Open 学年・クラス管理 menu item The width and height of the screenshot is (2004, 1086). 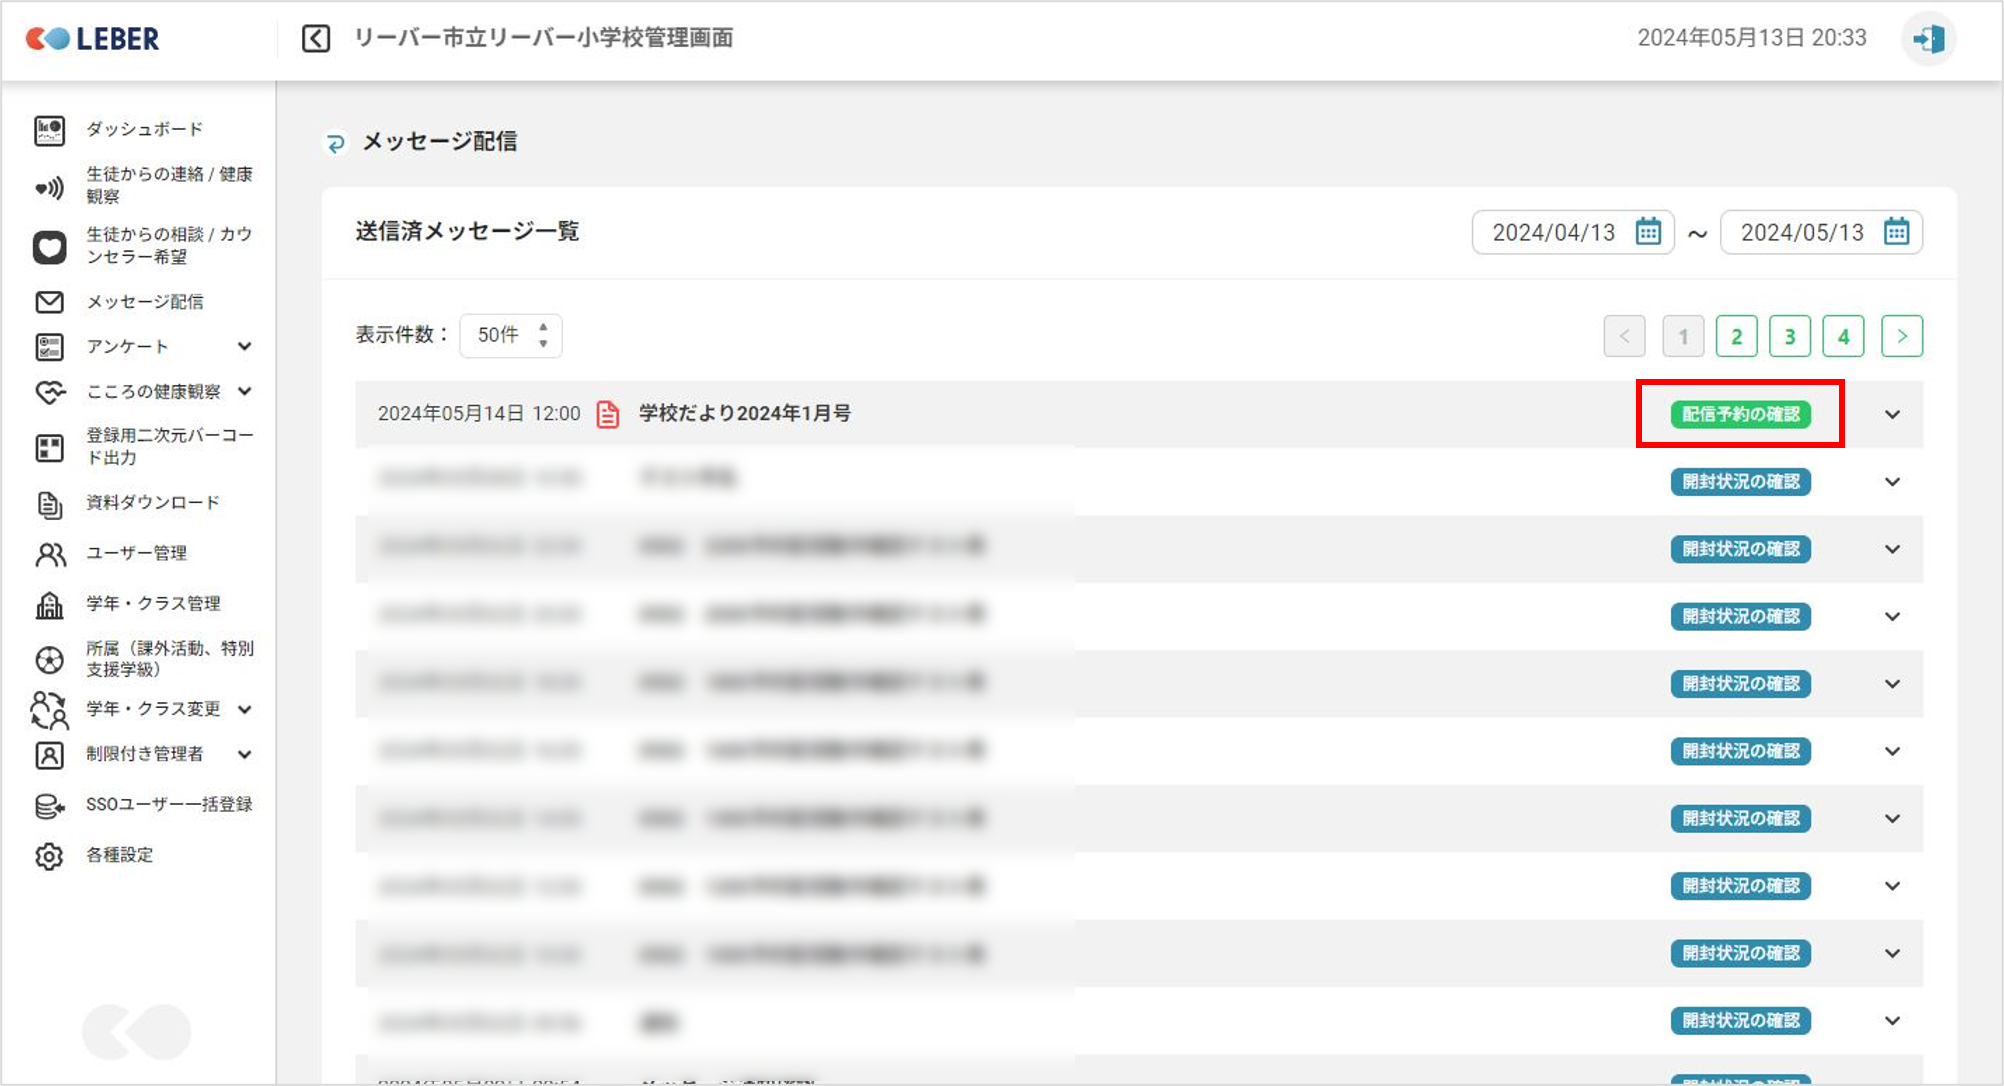tap(152, 604)
